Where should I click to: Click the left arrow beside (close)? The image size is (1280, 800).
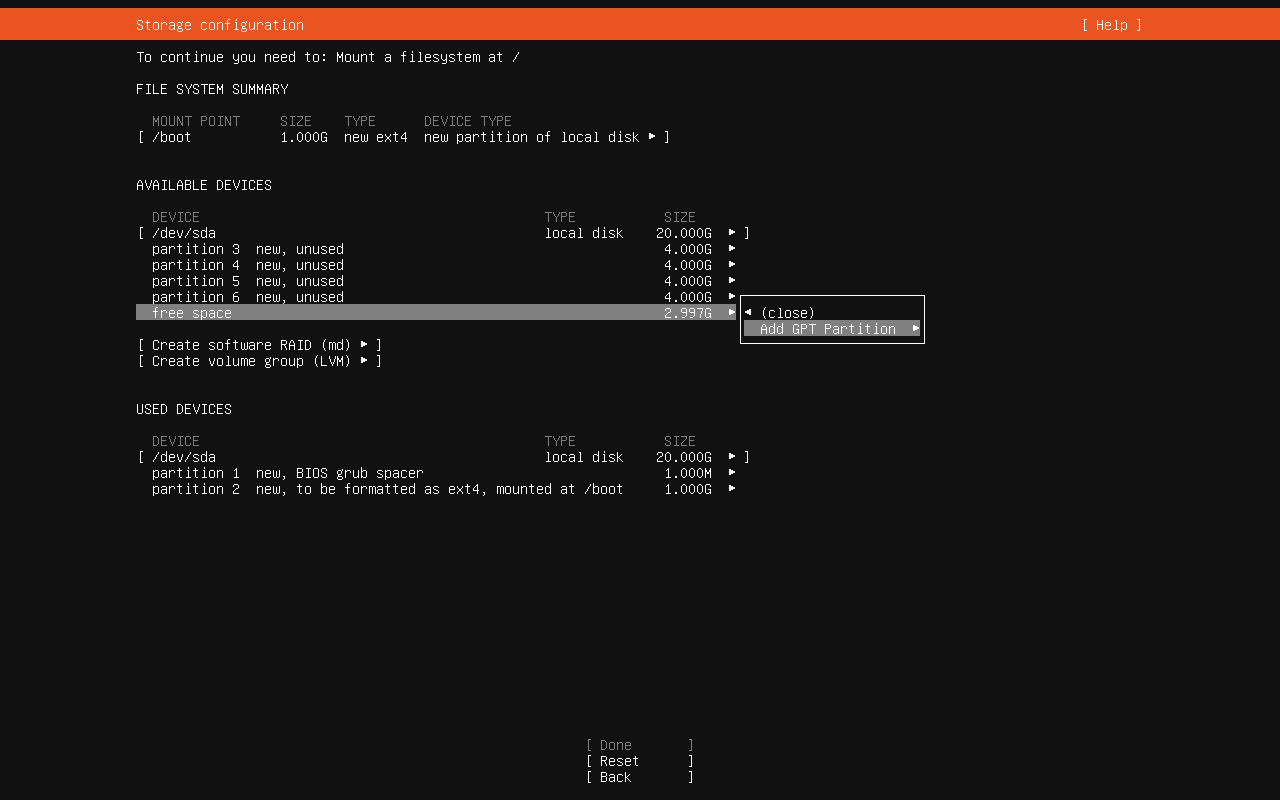pyautogui.click(x=748, y=313)
